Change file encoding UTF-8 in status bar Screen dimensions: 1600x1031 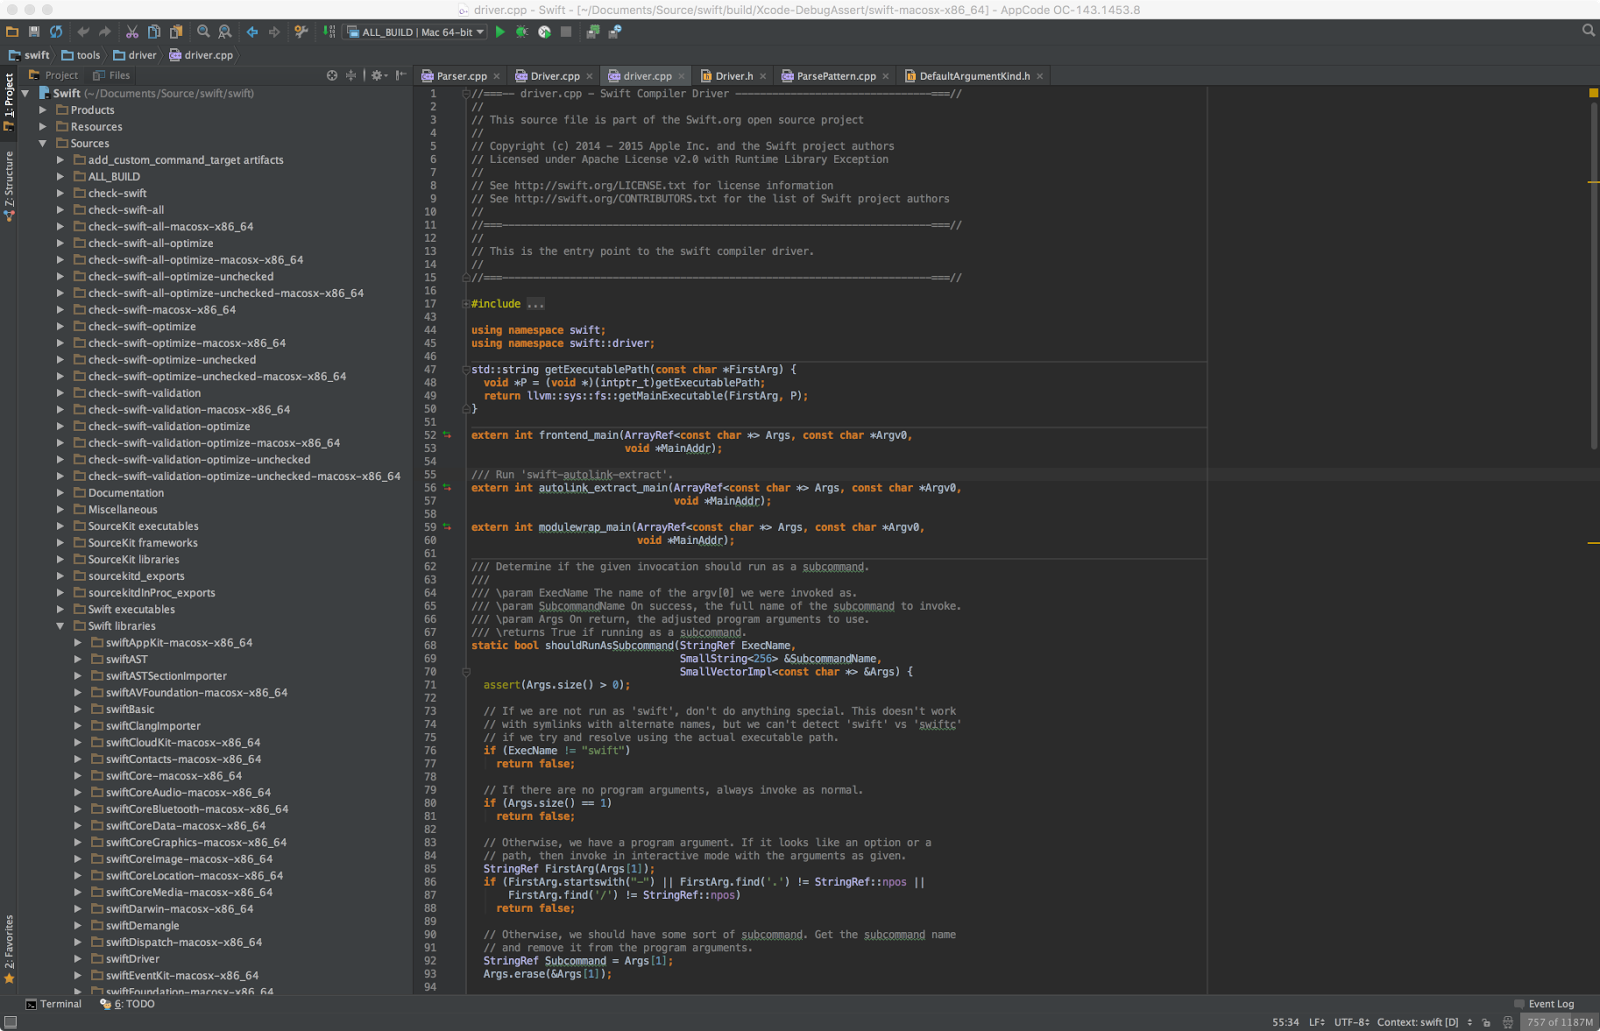1352,1022
